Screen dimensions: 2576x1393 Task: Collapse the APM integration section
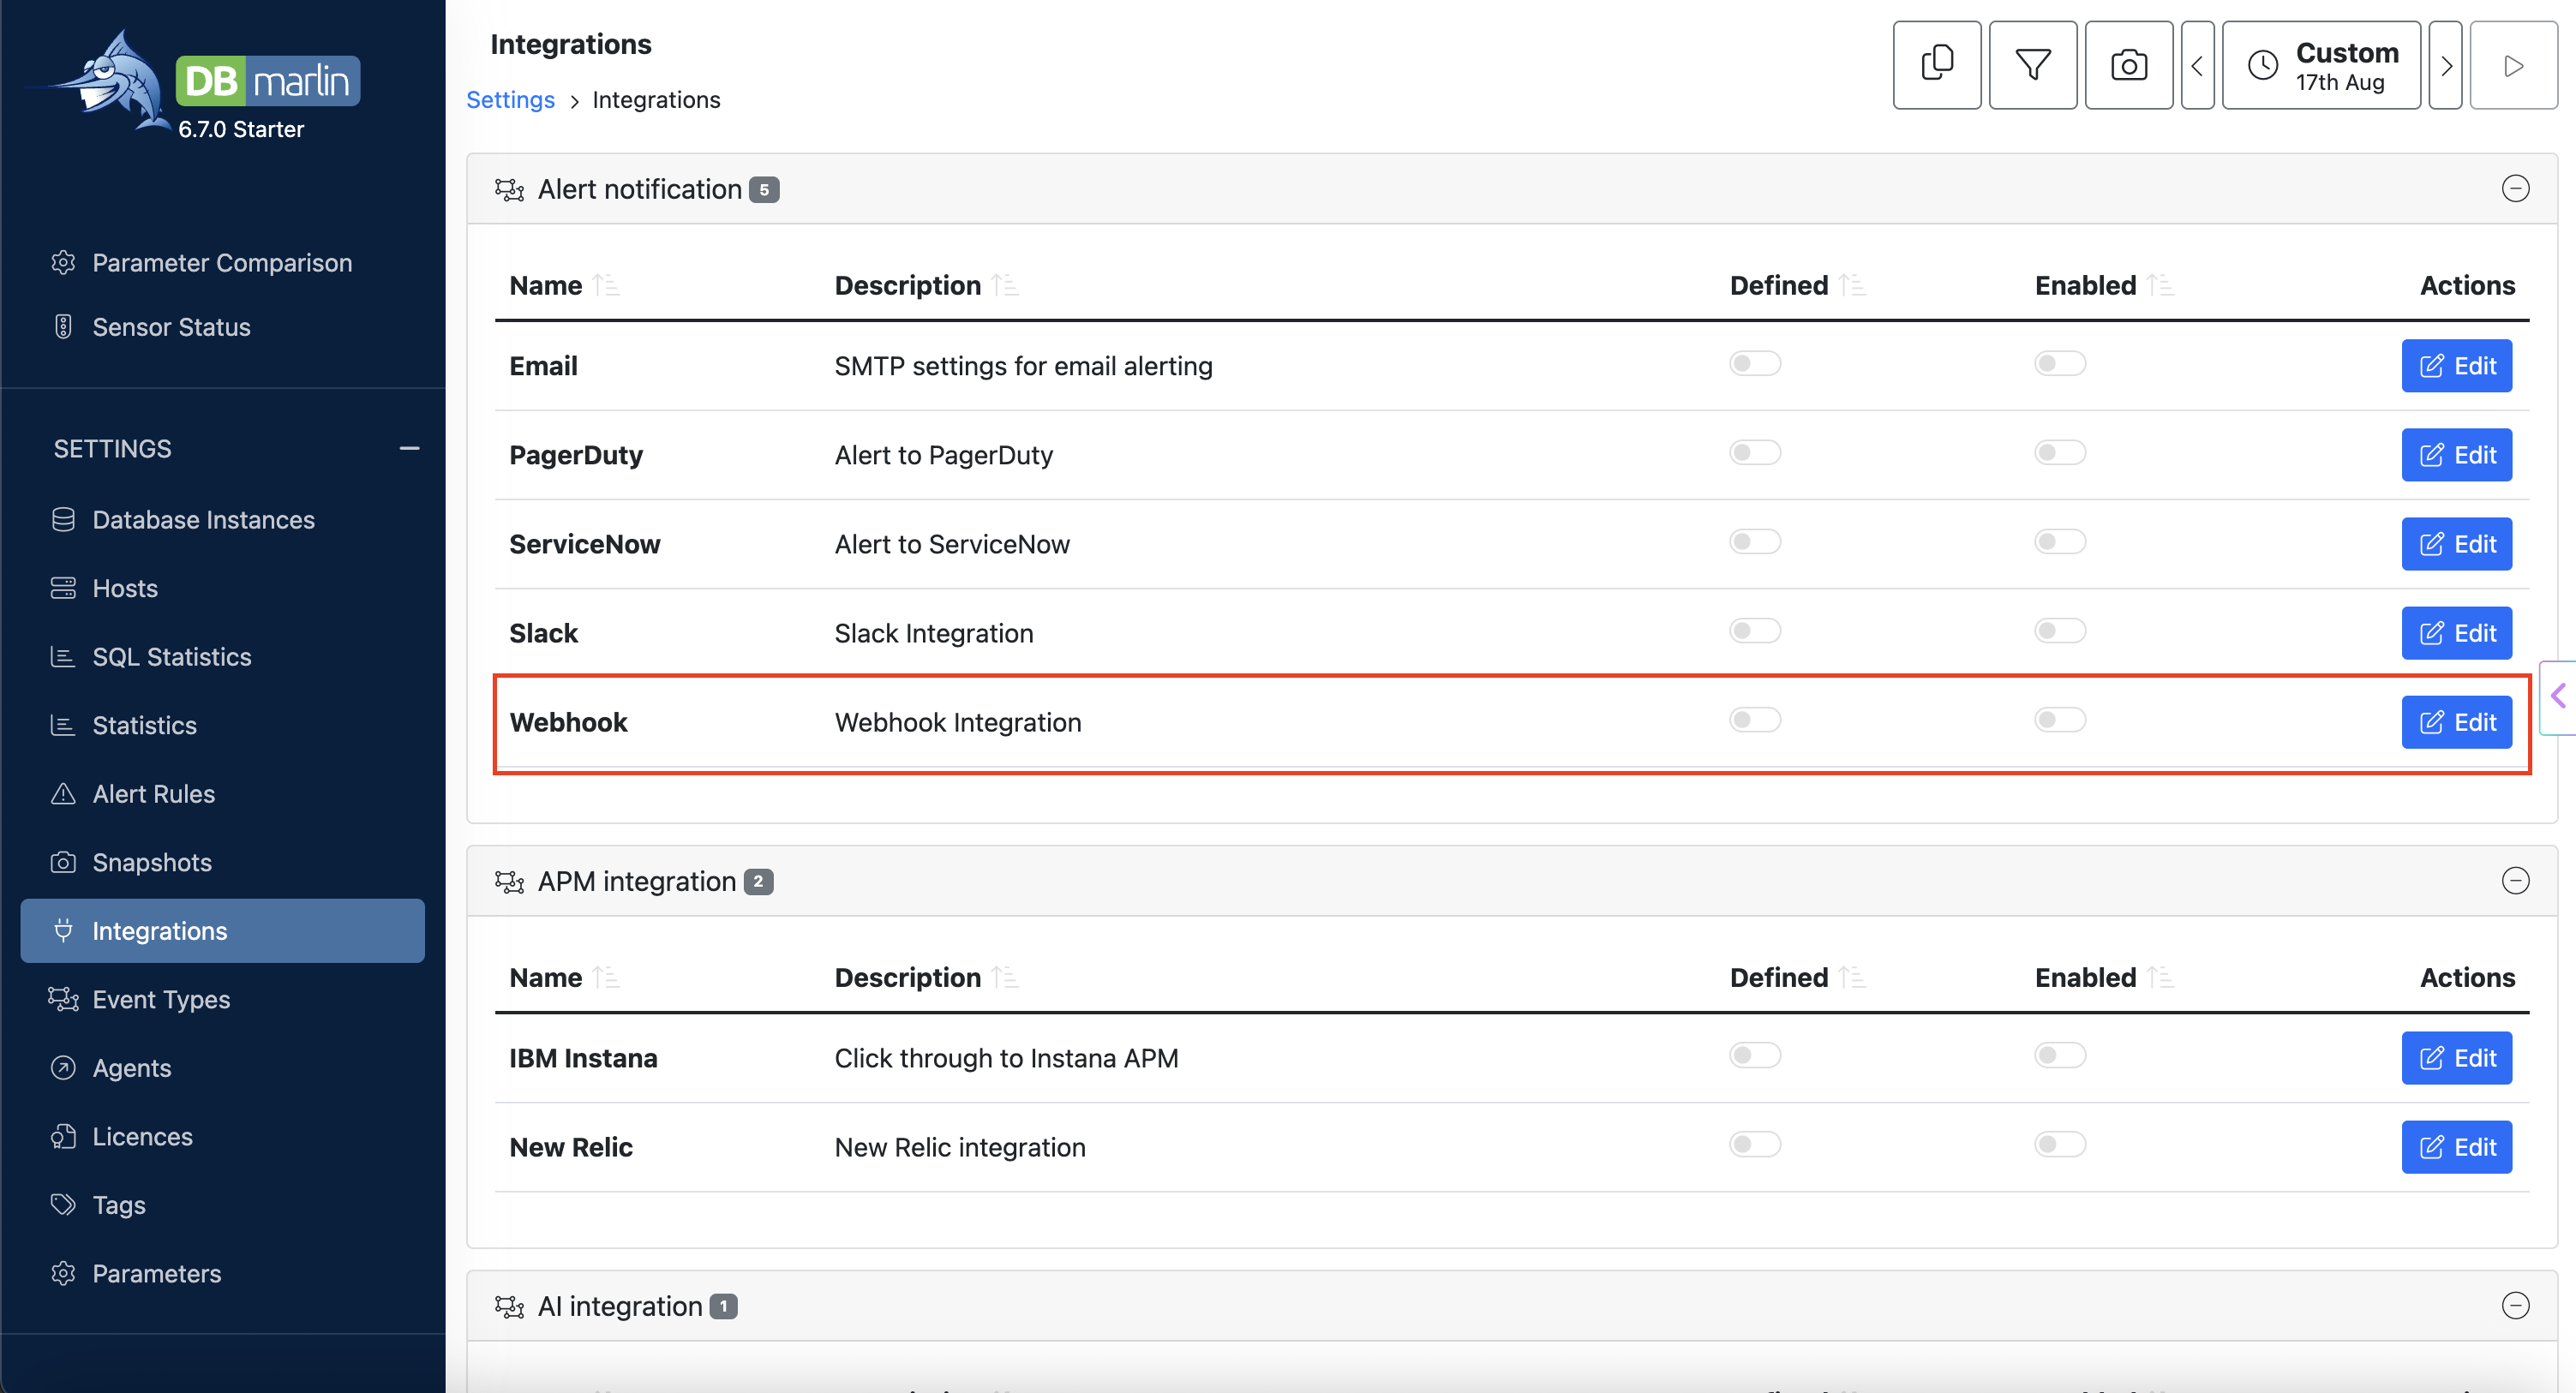2515,881
